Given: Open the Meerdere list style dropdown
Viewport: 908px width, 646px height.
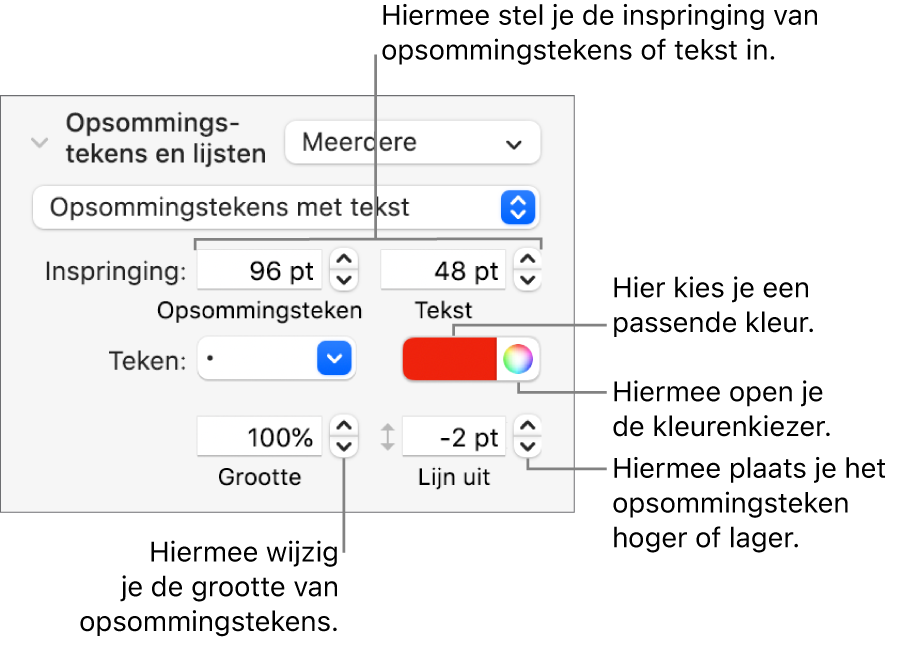Looking at the screenshot, I should tap(412, 143).
